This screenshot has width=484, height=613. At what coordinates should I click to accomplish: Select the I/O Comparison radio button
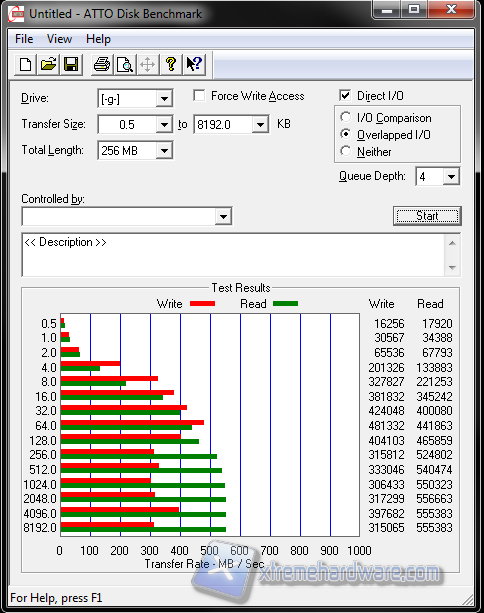[x=346, y=117]
